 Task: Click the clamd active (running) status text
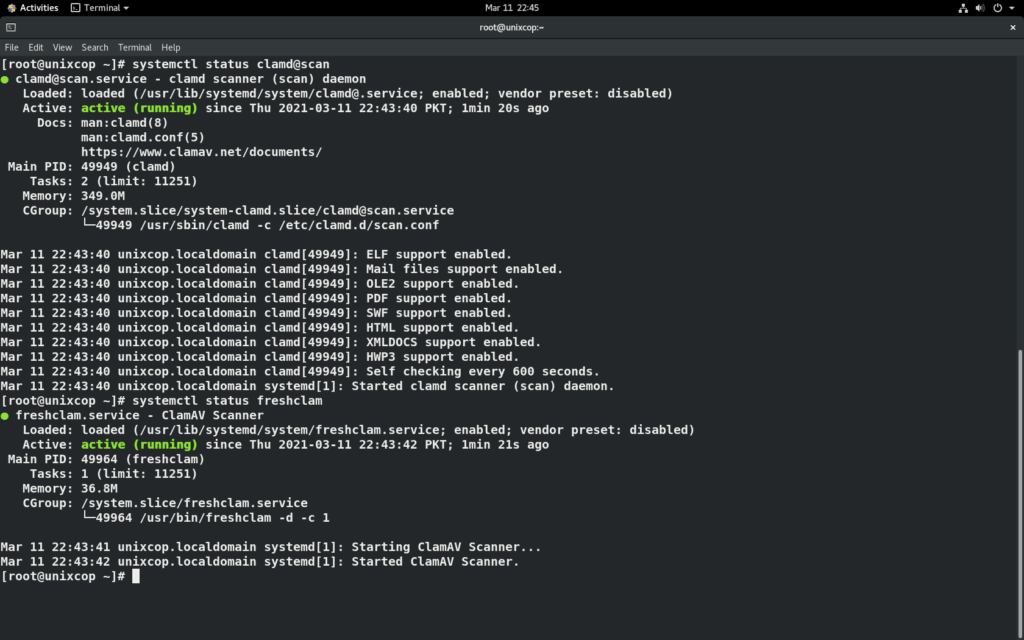tap(139, 108)
